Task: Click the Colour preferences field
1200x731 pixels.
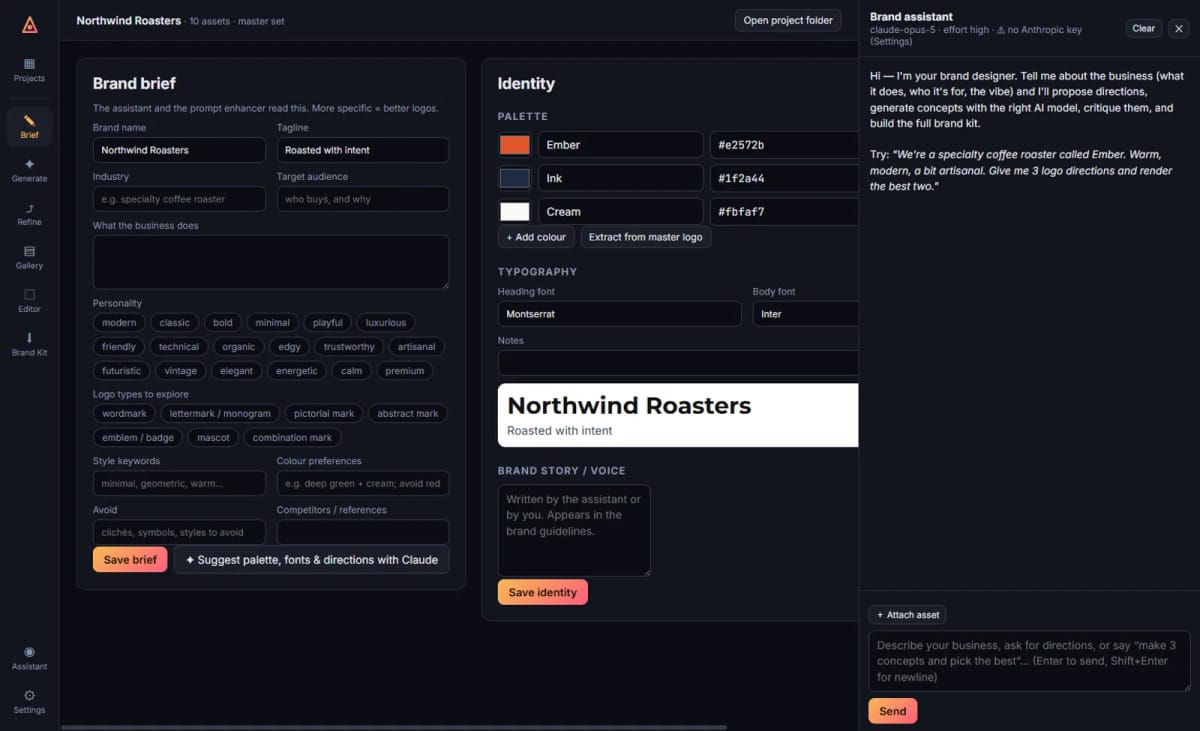Action: pos(363,483)
